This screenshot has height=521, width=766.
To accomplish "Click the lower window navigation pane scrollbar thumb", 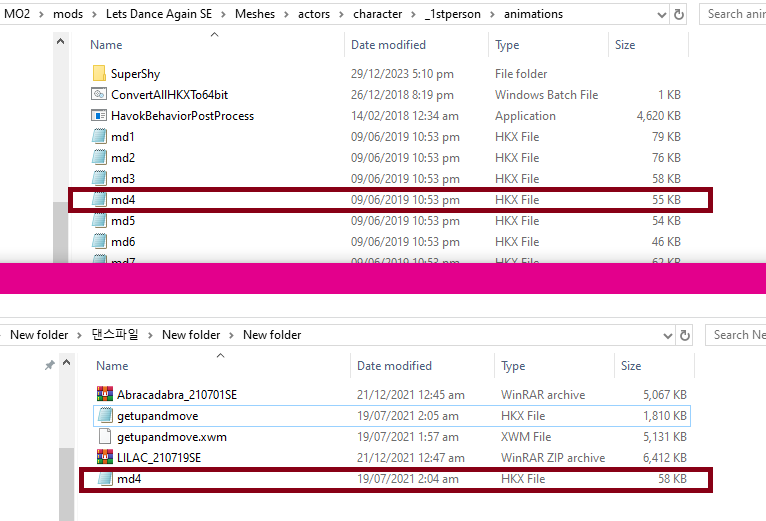I will tap(67, 484).
